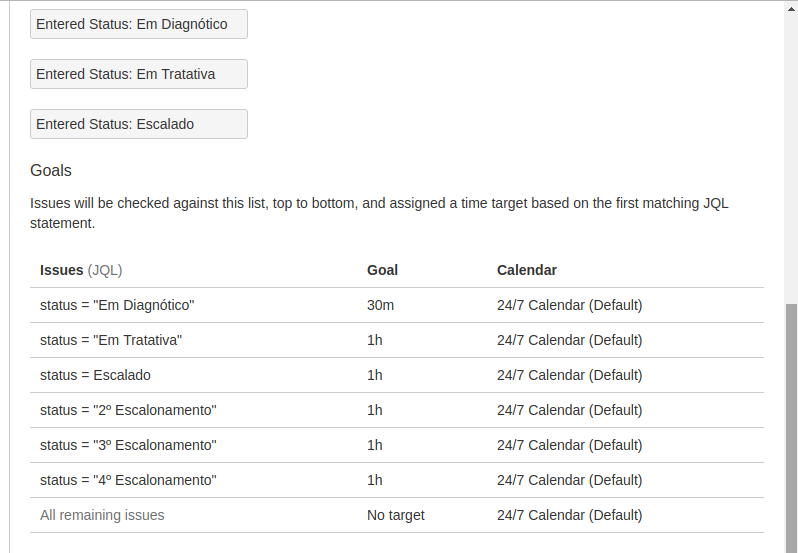Viewport: 798px width, 553px height.
Task: Select the All remaining issues row
Action: (x=396, y=515)
